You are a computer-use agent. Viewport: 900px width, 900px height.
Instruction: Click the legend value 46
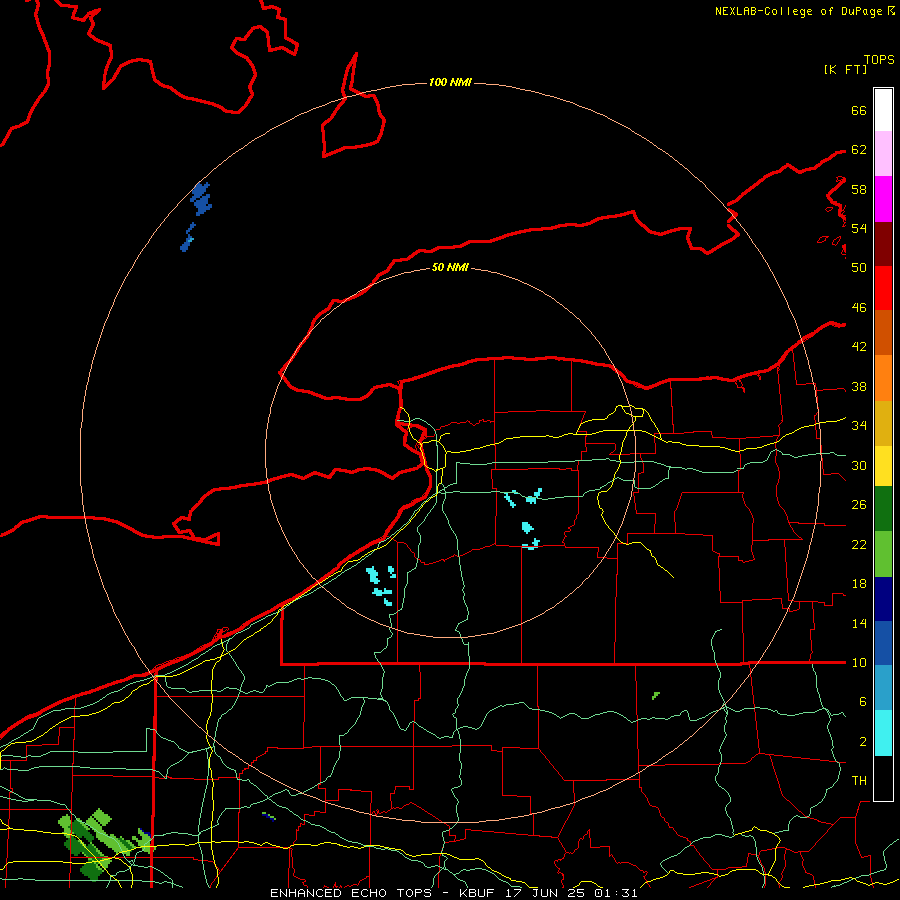(x=859, y=308)
